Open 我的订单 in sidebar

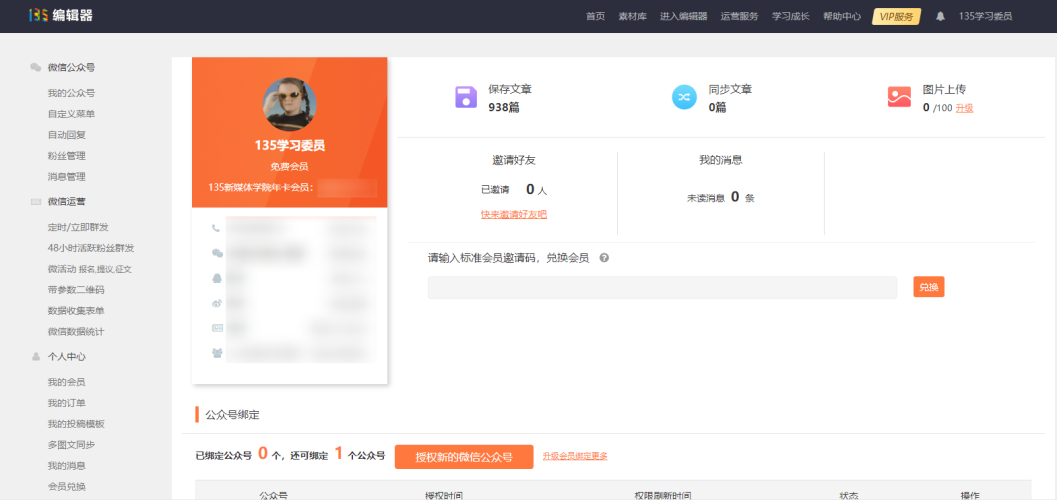67,403
